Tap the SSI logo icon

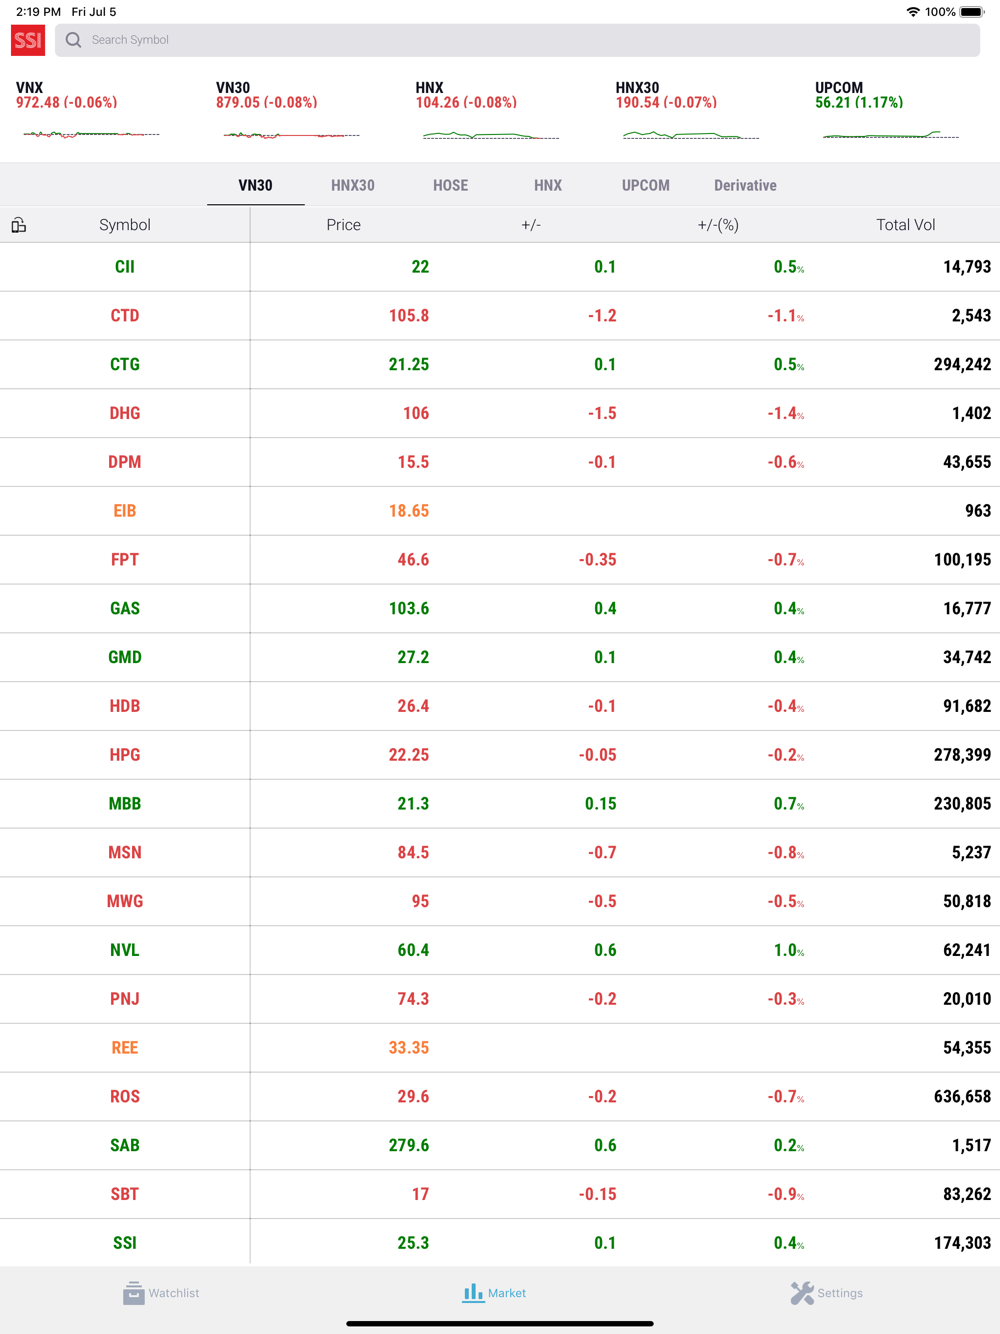point(28,40)
